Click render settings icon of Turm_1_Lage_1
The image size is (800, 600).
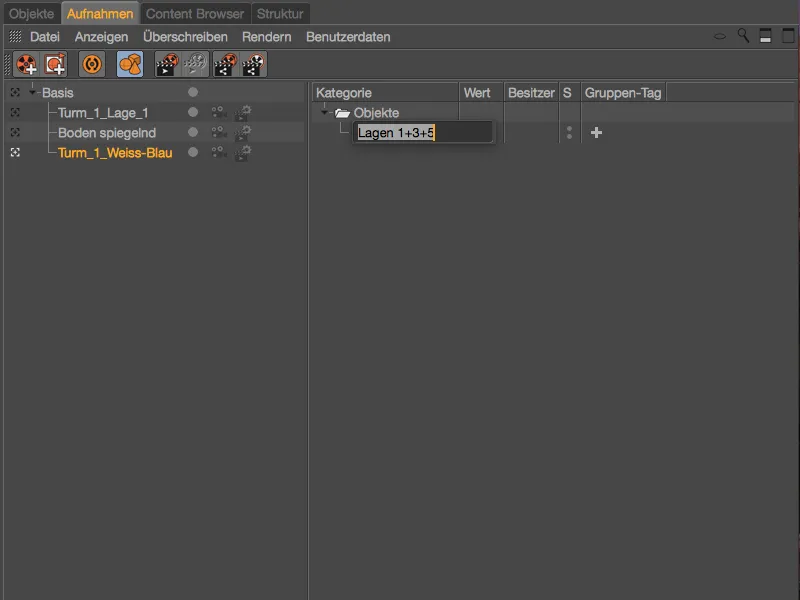pos(242,113)
